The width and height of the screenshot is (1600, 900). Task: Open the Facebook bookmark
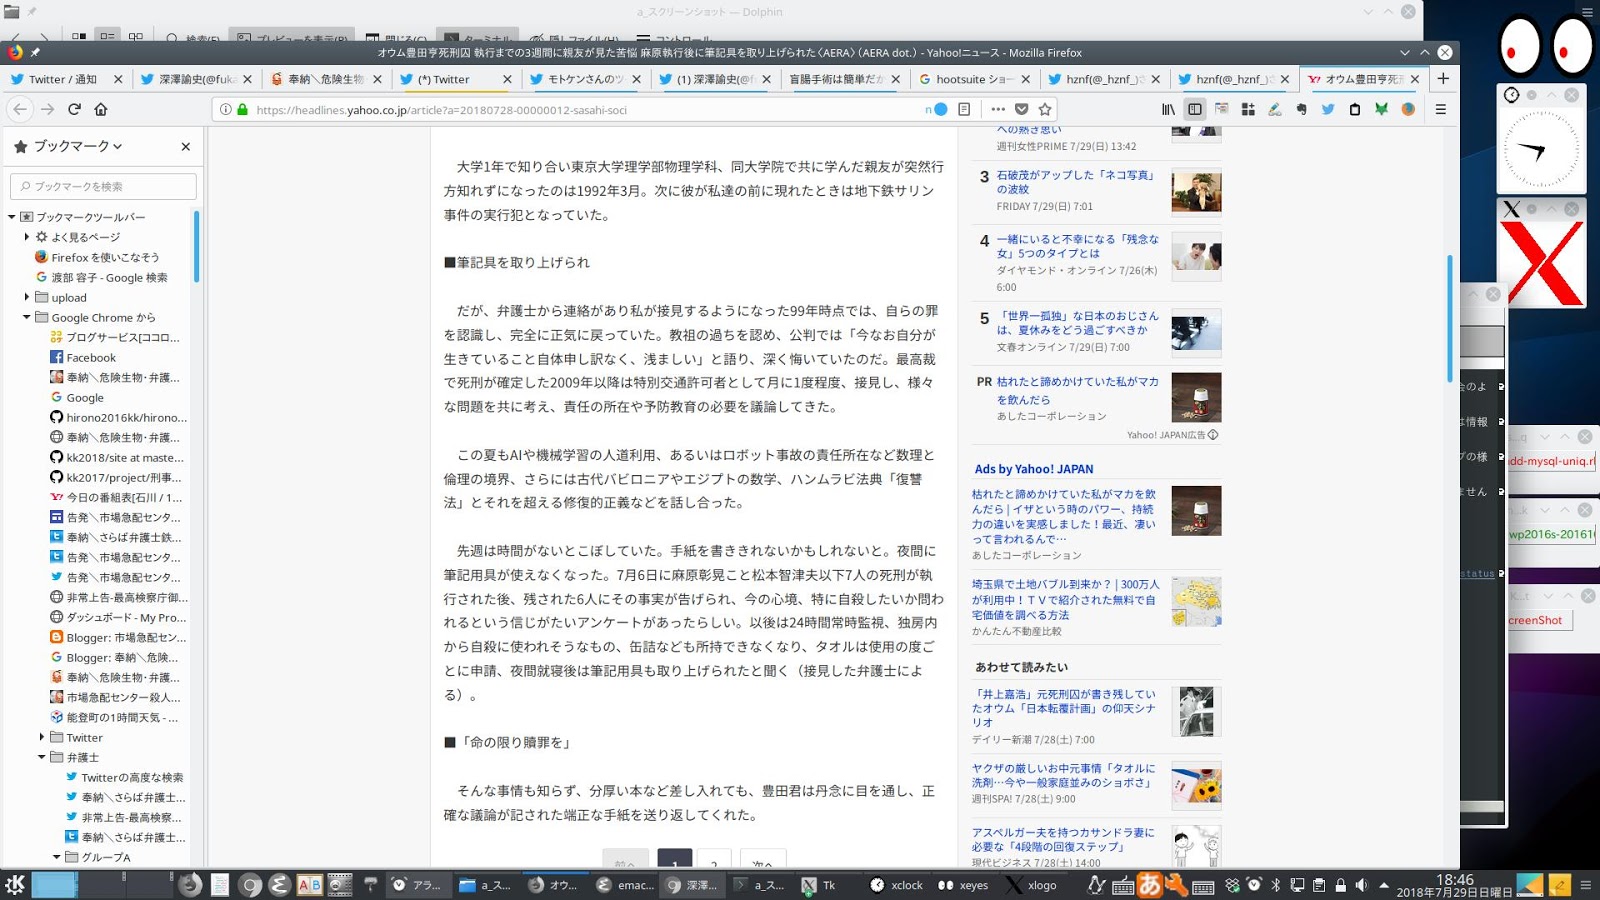[83, 357]
